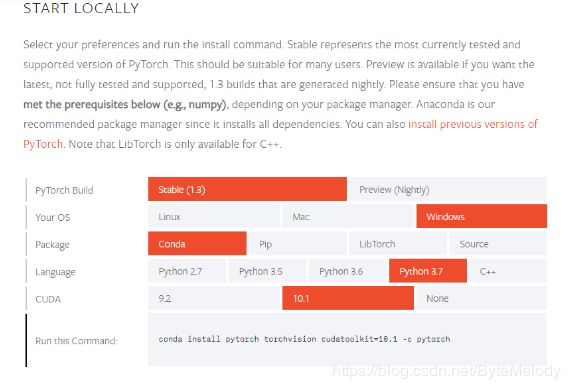Select Linux as your OS
The width and height of the screenshot is (570, 389).
point(214,216)
